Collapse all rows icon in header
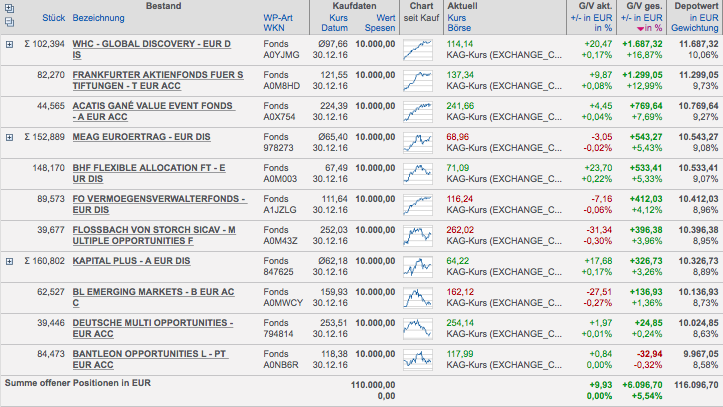The image size is (723, 407). click(9, 22)
